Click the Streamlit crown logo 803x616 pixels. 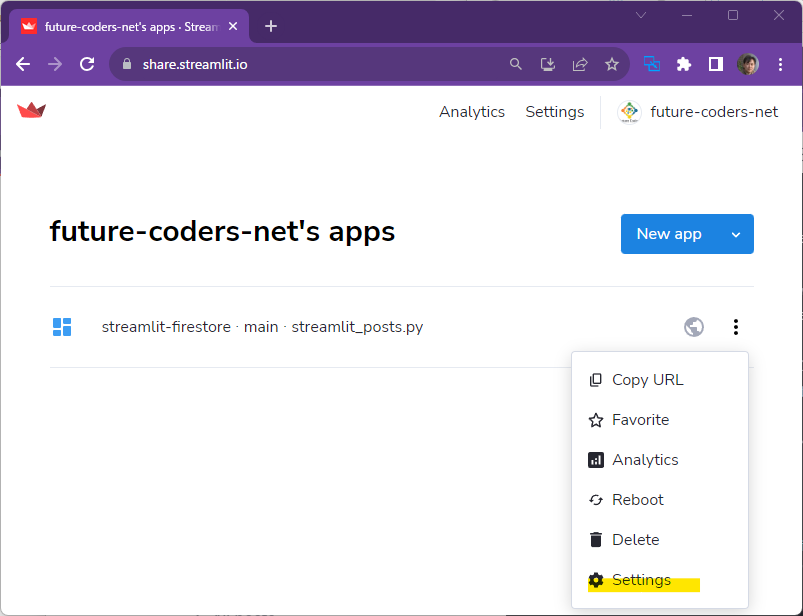pos(32,110)
